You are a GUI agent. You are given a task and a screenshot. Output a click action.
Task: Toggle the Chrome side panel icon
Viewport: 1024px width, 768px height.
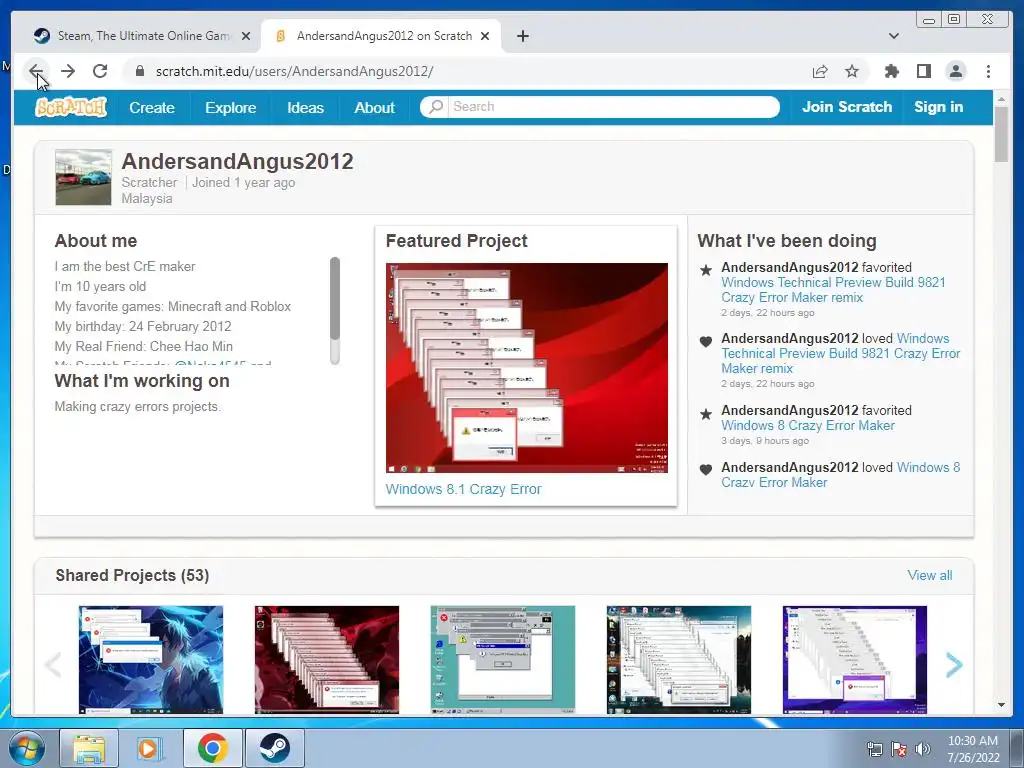[923, 71]
